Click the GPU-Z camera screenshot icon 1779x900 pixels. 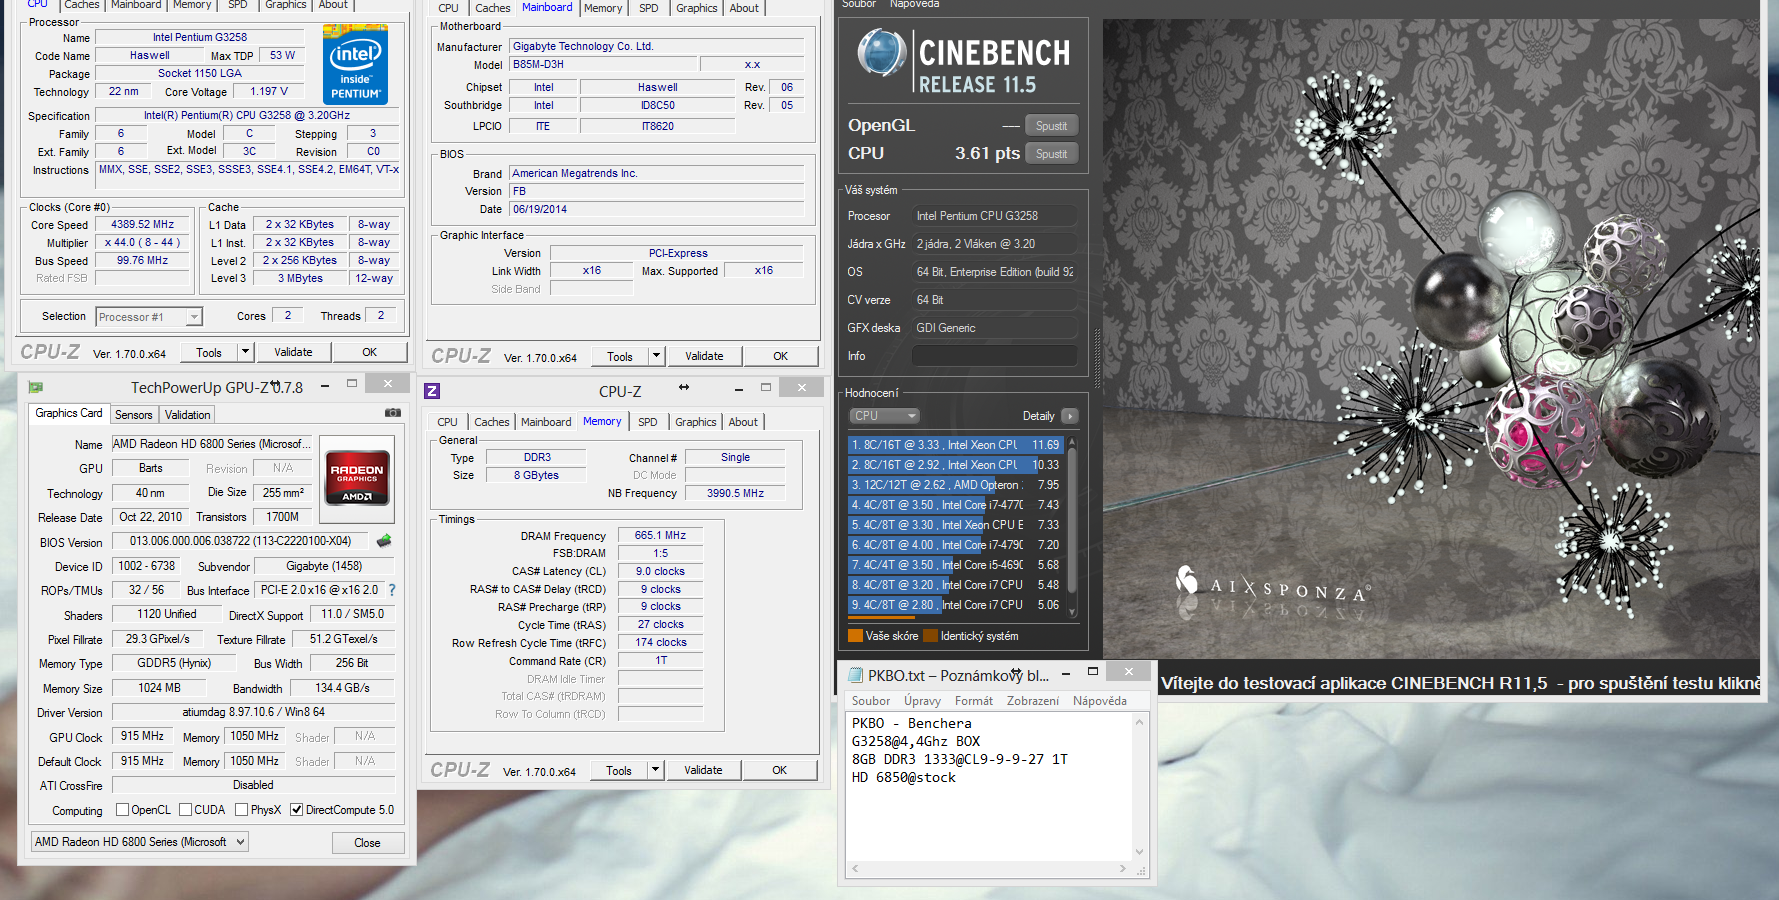point(393,413)
